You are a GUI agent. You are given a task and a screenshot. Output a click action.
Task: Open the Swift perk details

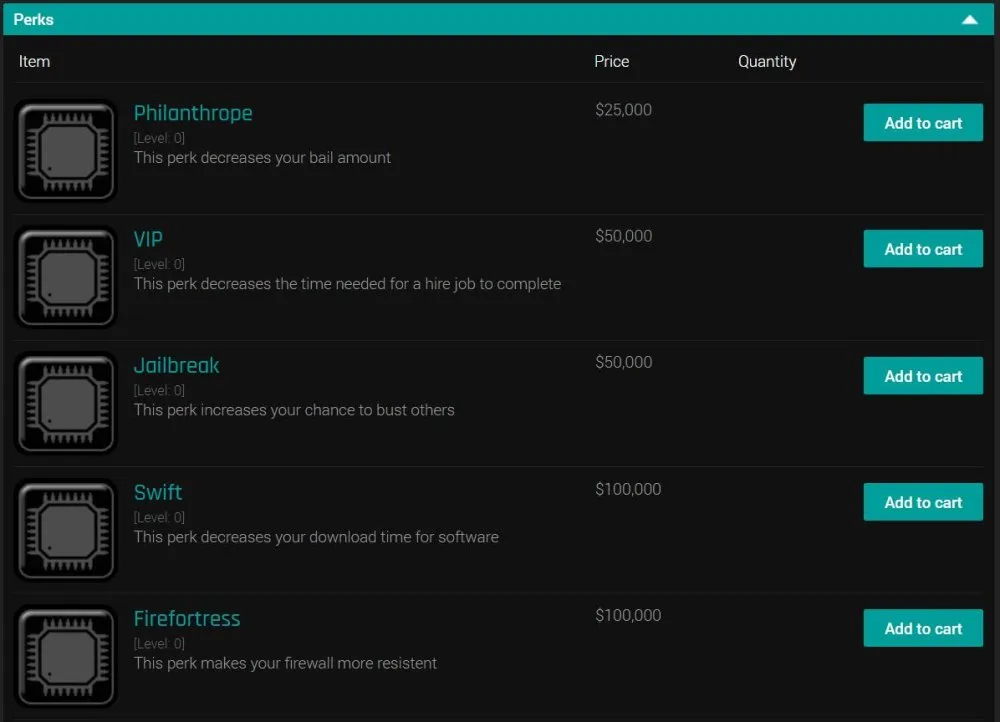pos(158,492)
